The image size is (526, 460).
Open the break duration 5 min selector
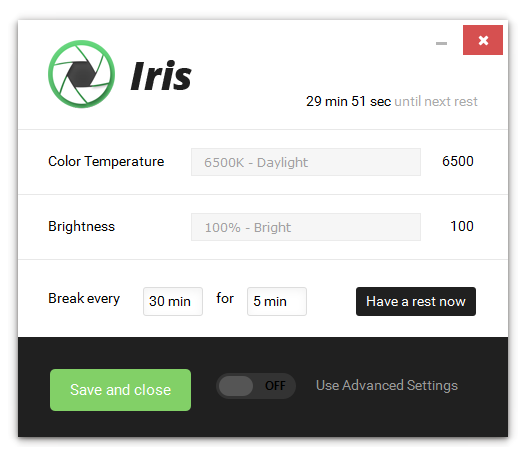point(277,301)
